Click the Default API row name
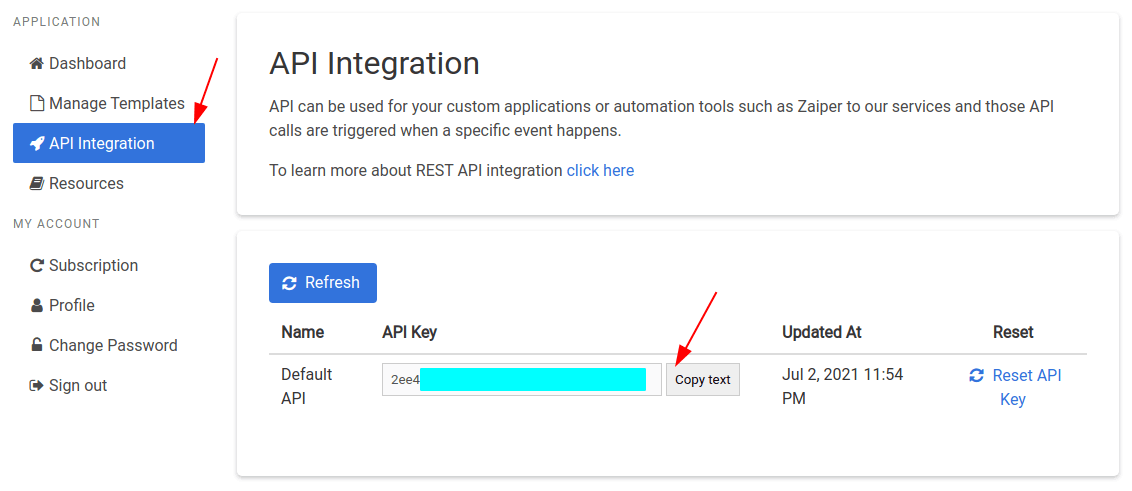This screenshot has width=1132, height=491. [x=306, y=386]
